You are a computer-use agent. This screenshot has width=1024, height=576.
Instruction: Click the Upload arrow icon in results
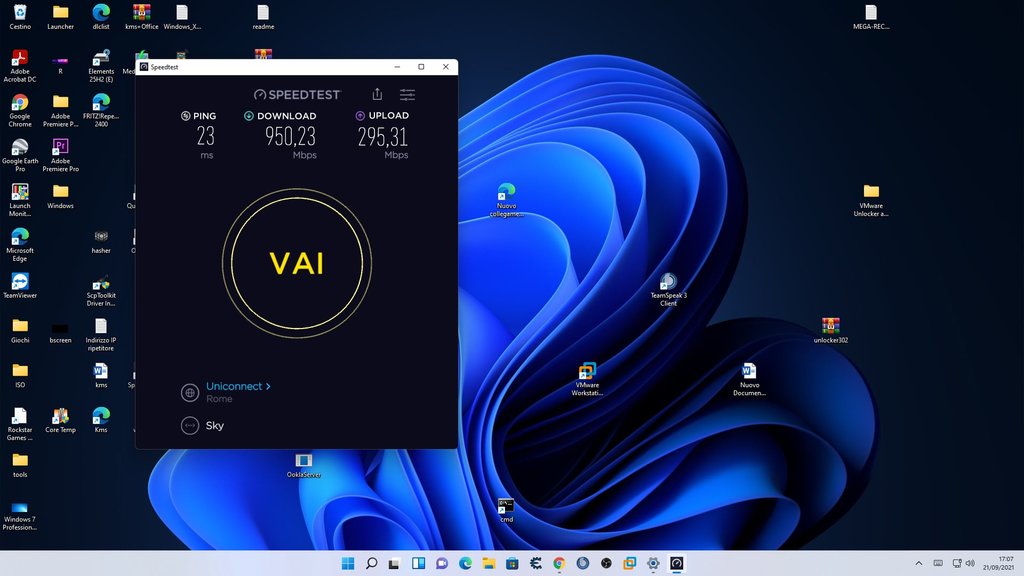coord(360,116)
